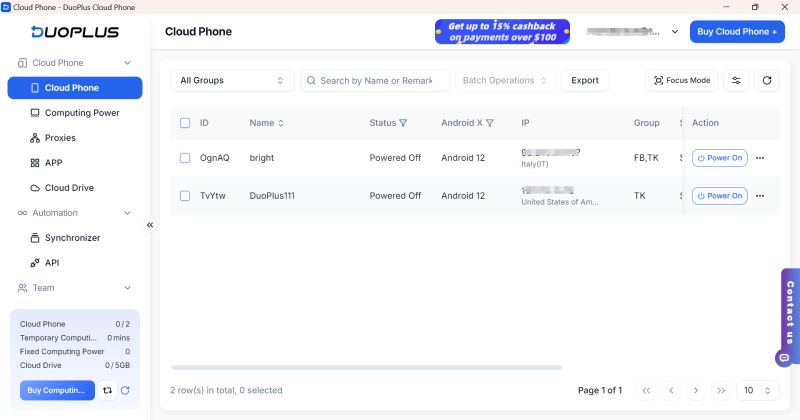Click the Buy Cloud Phone + button
800x420 pixels.
pos(737,32)
